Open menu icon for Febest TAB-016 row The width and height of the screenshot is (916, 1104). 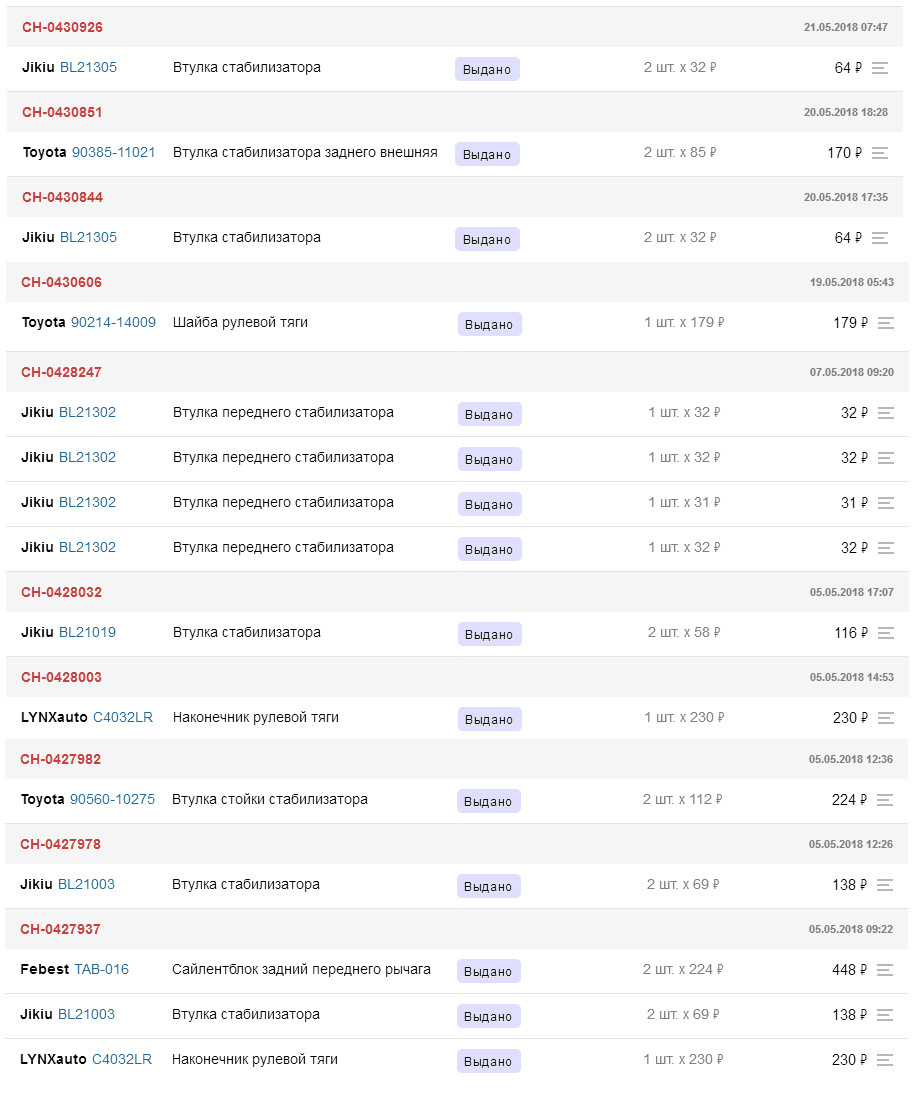[884, 970]
